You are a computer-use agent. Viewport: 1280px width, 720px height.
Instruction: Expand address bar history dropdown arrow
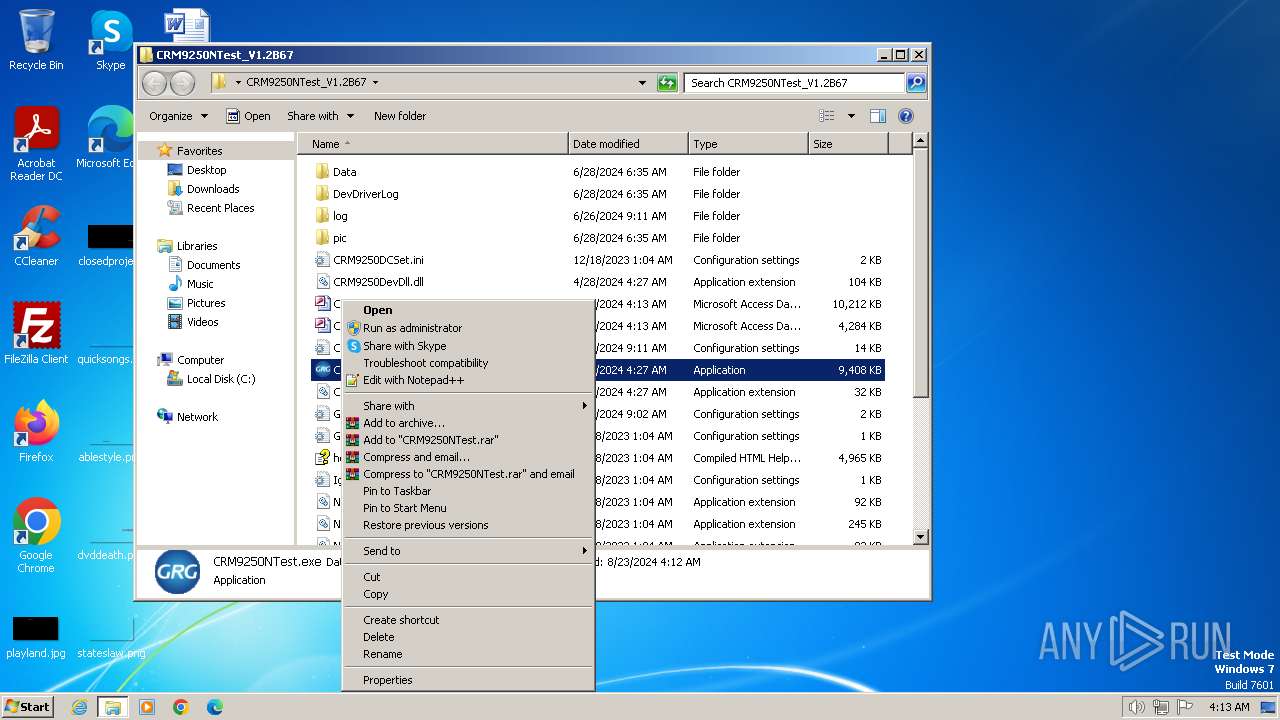(x=642, y=83)
